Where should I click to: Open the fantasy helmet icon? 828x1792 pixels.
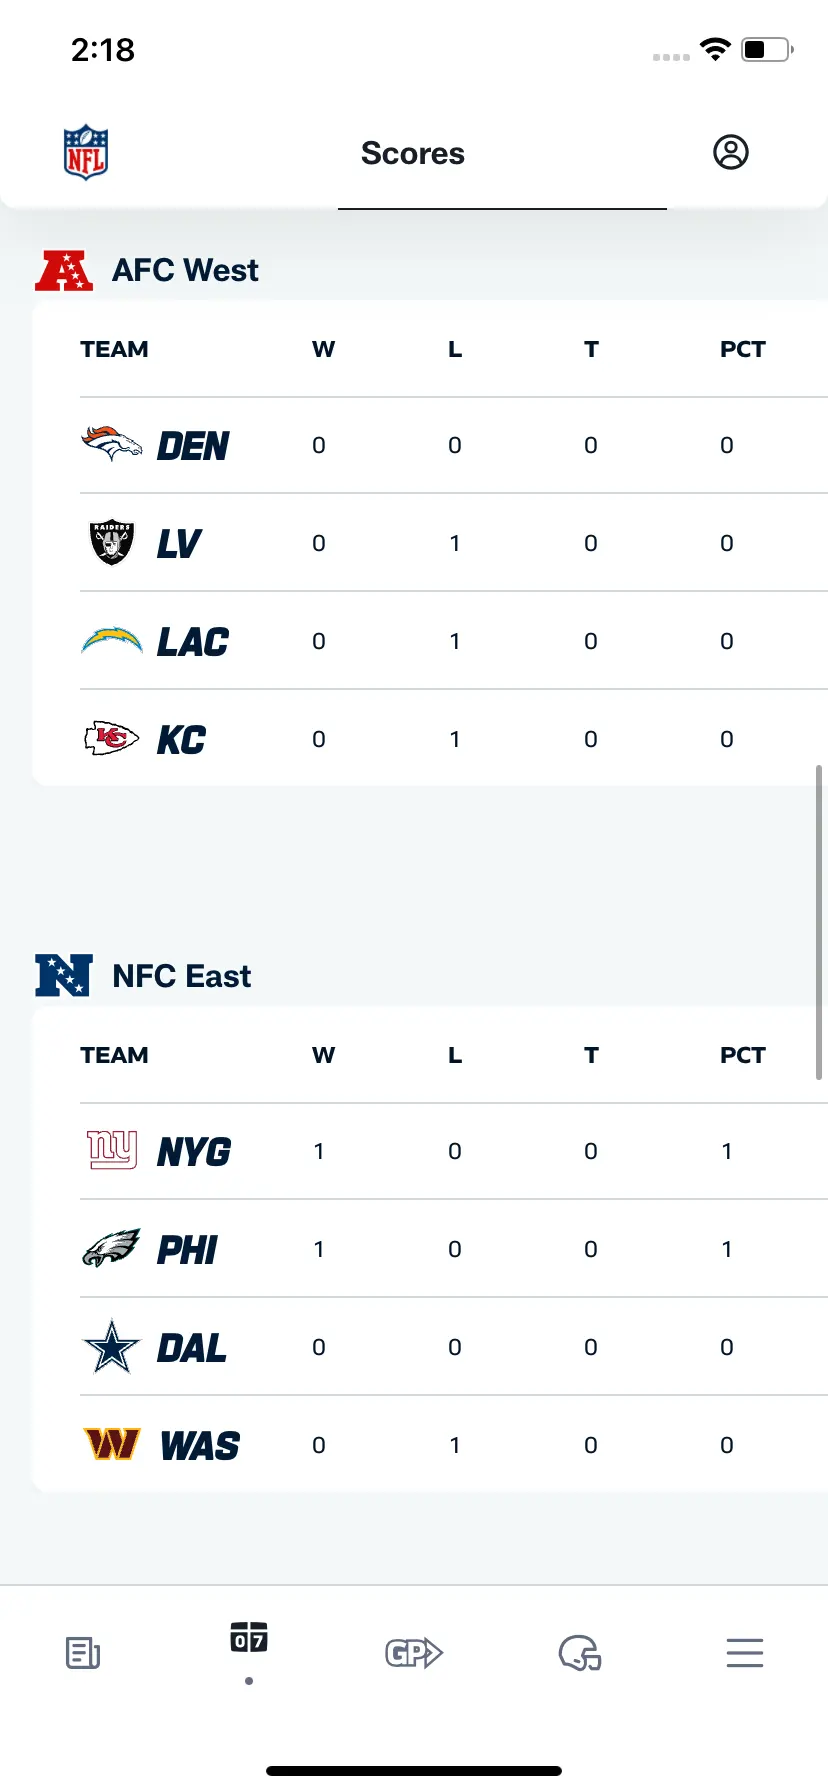click(x=580, y=1653)
